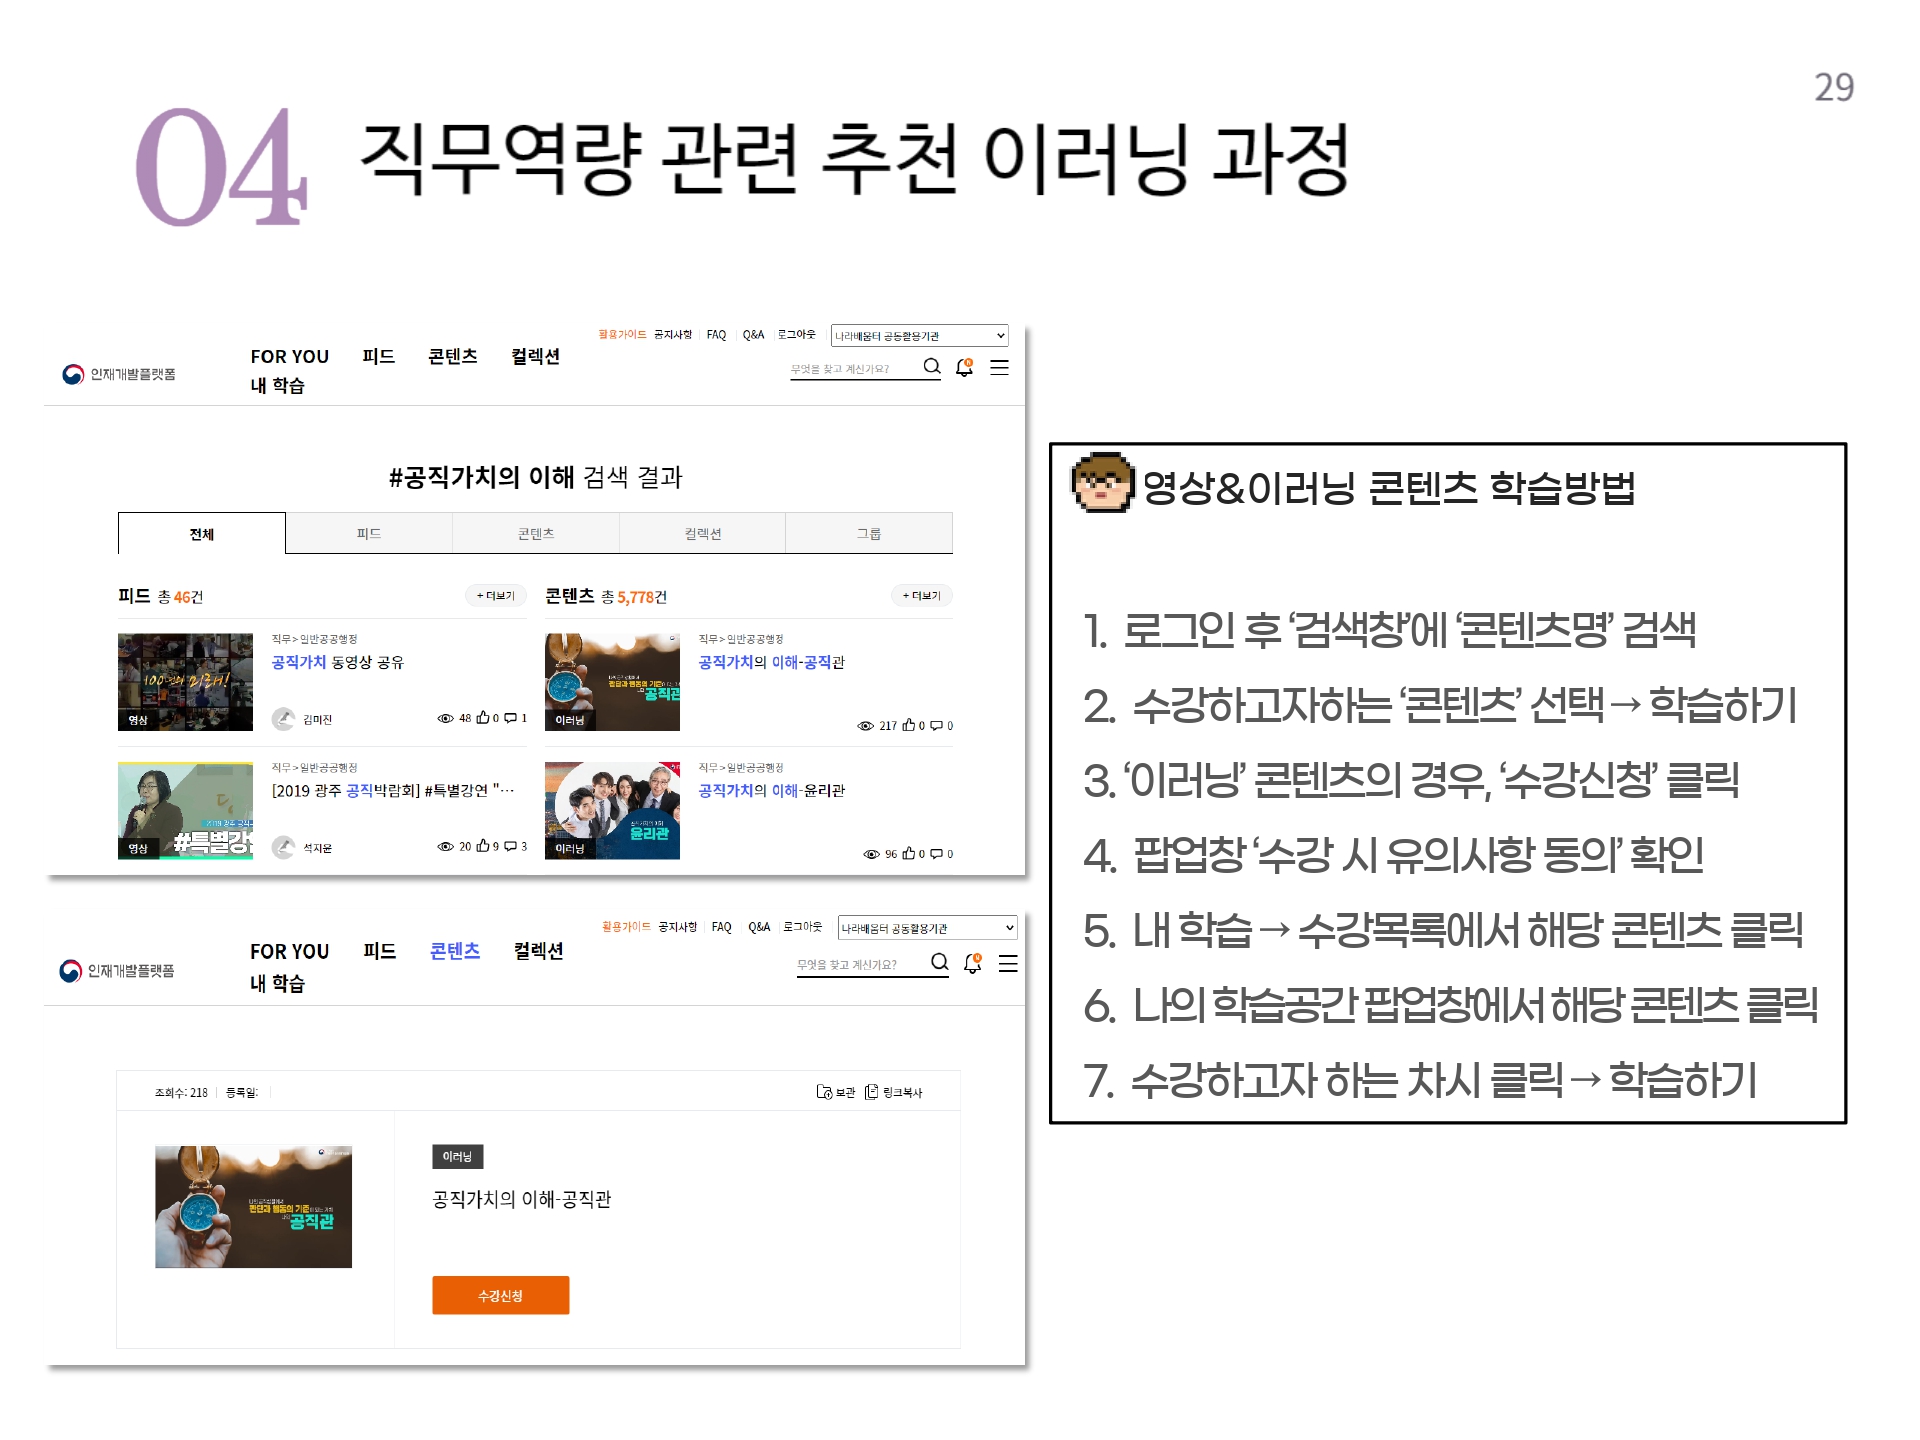Click the bell icon in lower header
Viewport: 1920px width, 1440px height.
(972, 963)
